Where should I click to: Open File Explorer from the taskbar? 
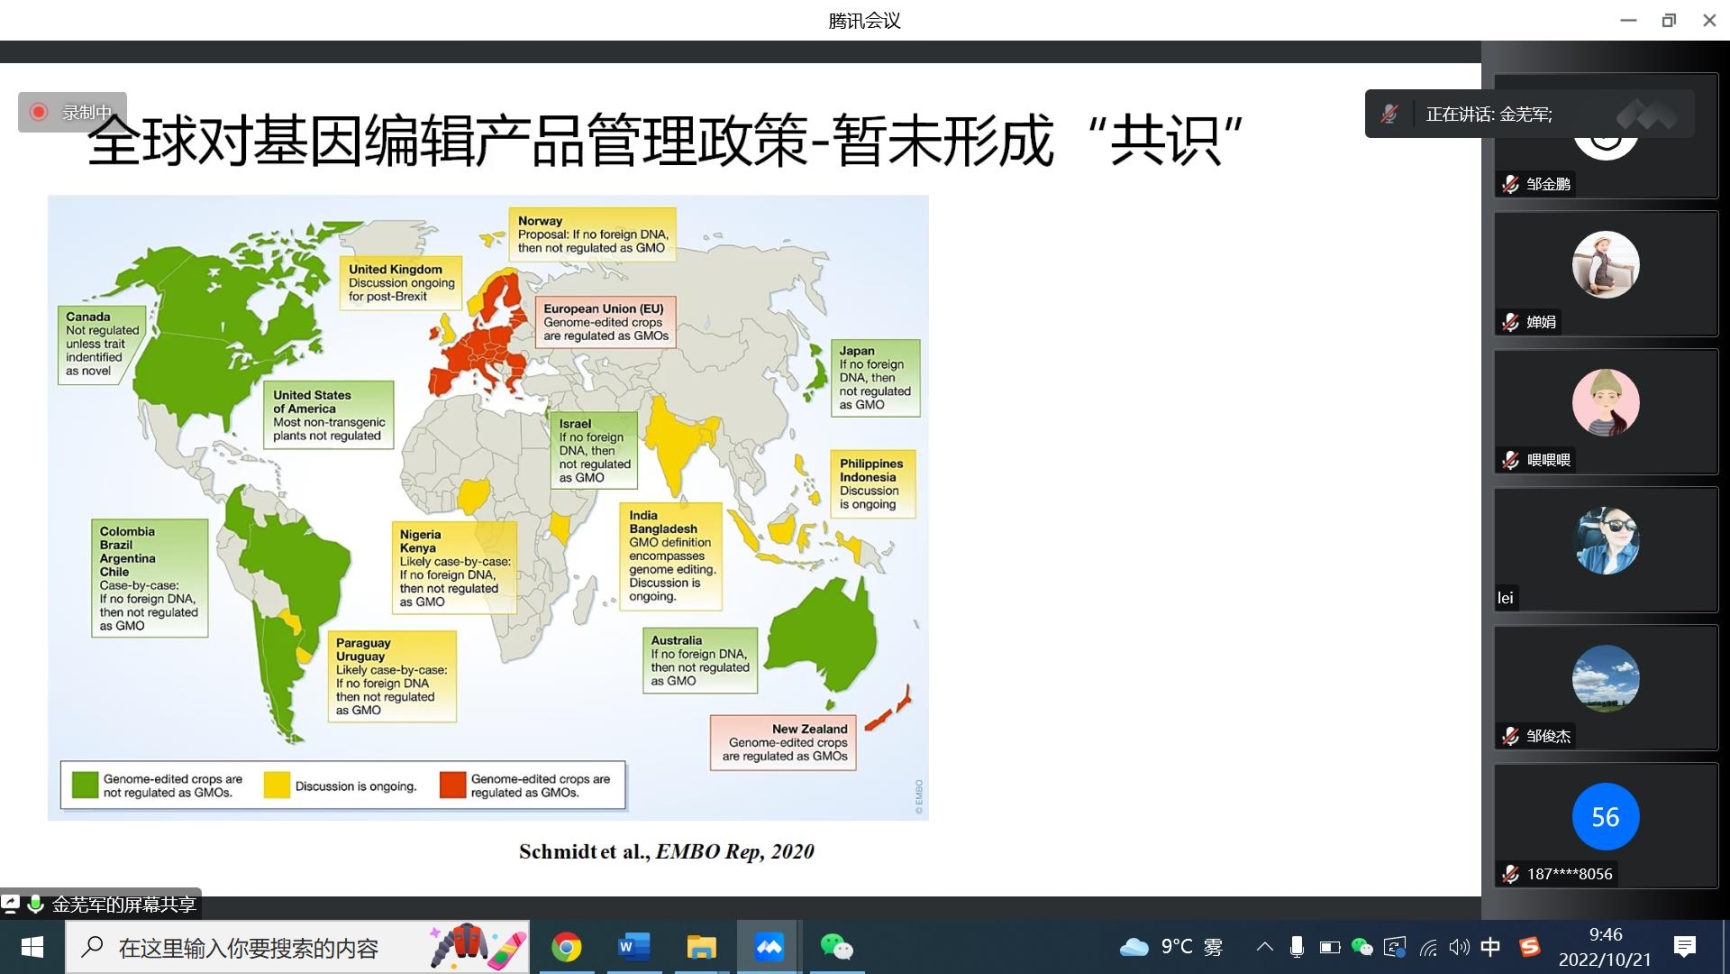click(701, 947)
